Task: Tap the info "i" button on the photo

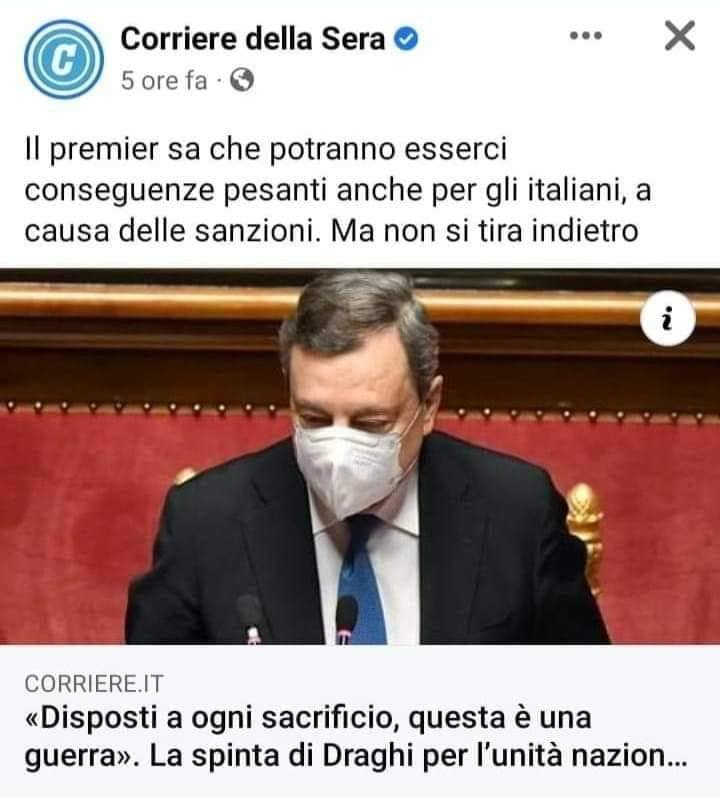Action: pos(667,319)
